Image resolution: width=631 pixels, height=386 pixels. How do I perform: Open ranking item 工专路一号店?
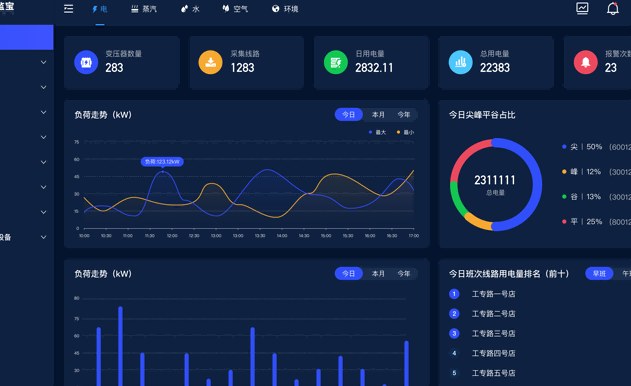pos(493,294)
